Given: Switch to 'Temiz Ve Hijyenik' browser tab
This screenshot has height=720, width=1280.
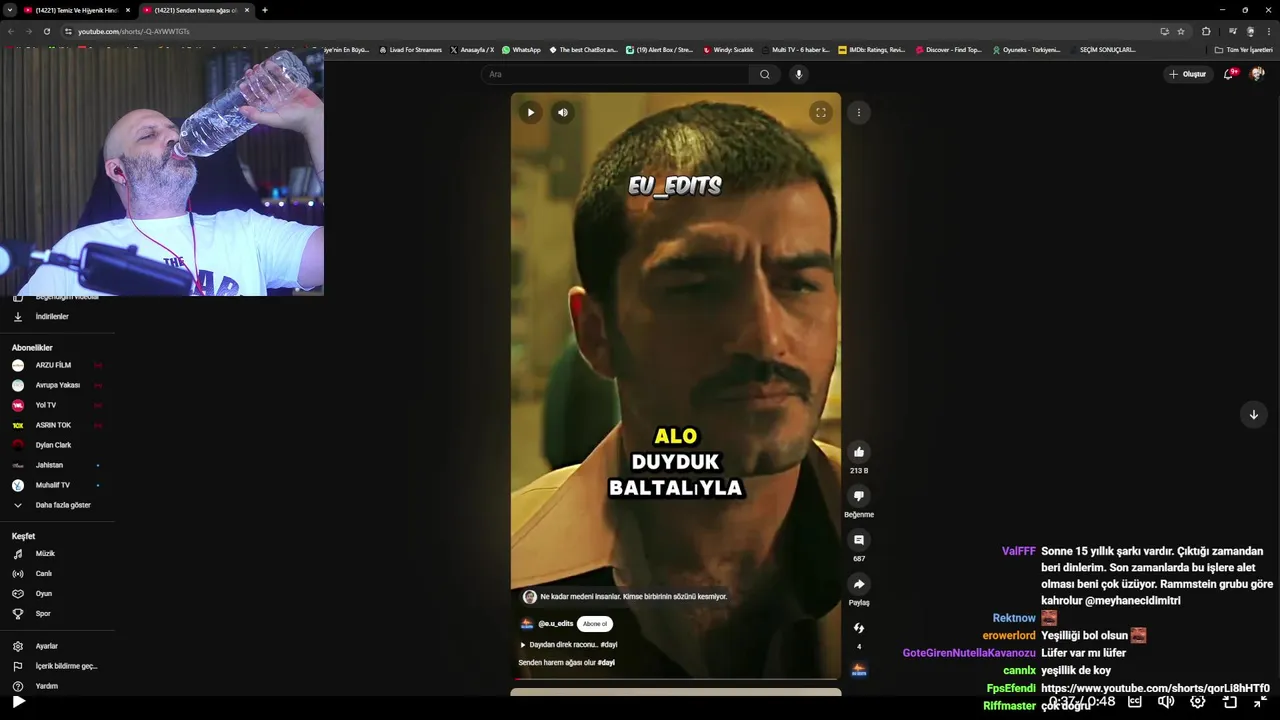Looking at the screenshot, I should click(76, 10).
